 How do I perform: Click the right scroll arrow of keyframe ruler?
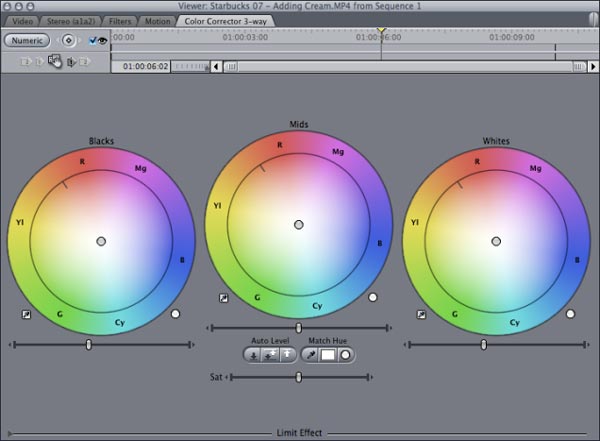point(593,67)
